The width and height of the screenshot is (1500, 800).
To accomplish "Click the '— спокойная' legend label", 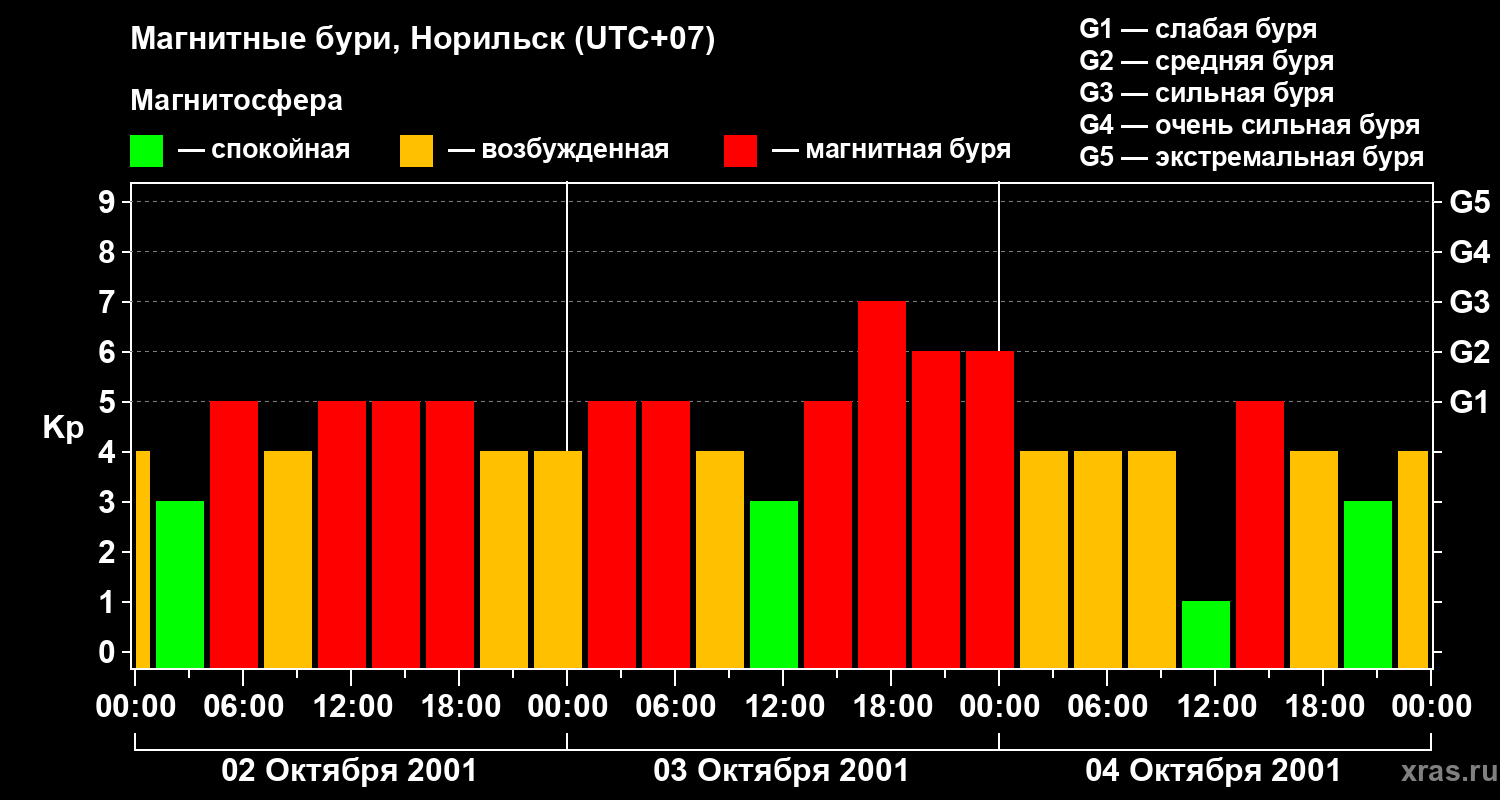I will click(x=264, y=150).
